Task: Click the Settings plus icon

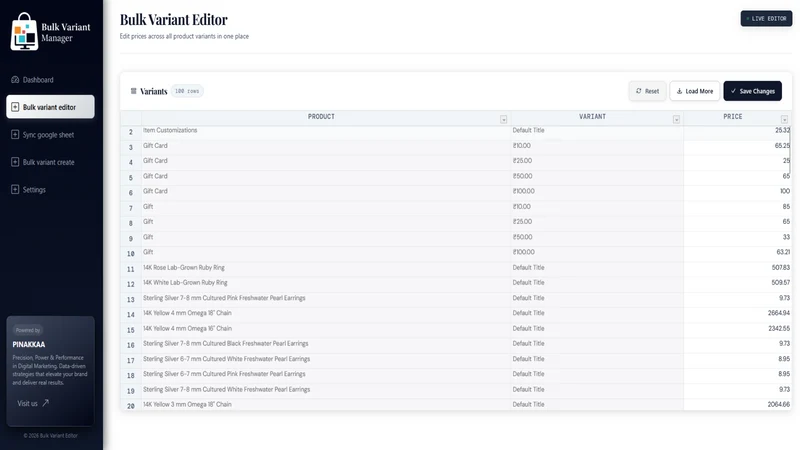Action: (15, 190)
